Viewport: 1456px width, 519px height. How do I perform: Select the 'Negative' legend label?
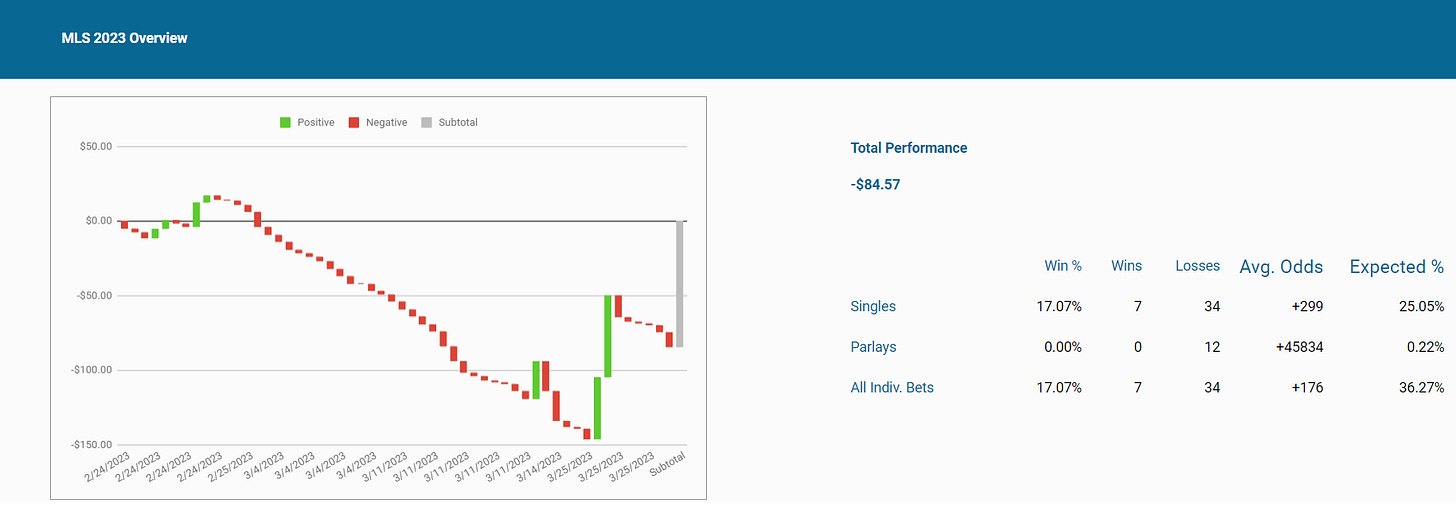click(x=386, y=123)
